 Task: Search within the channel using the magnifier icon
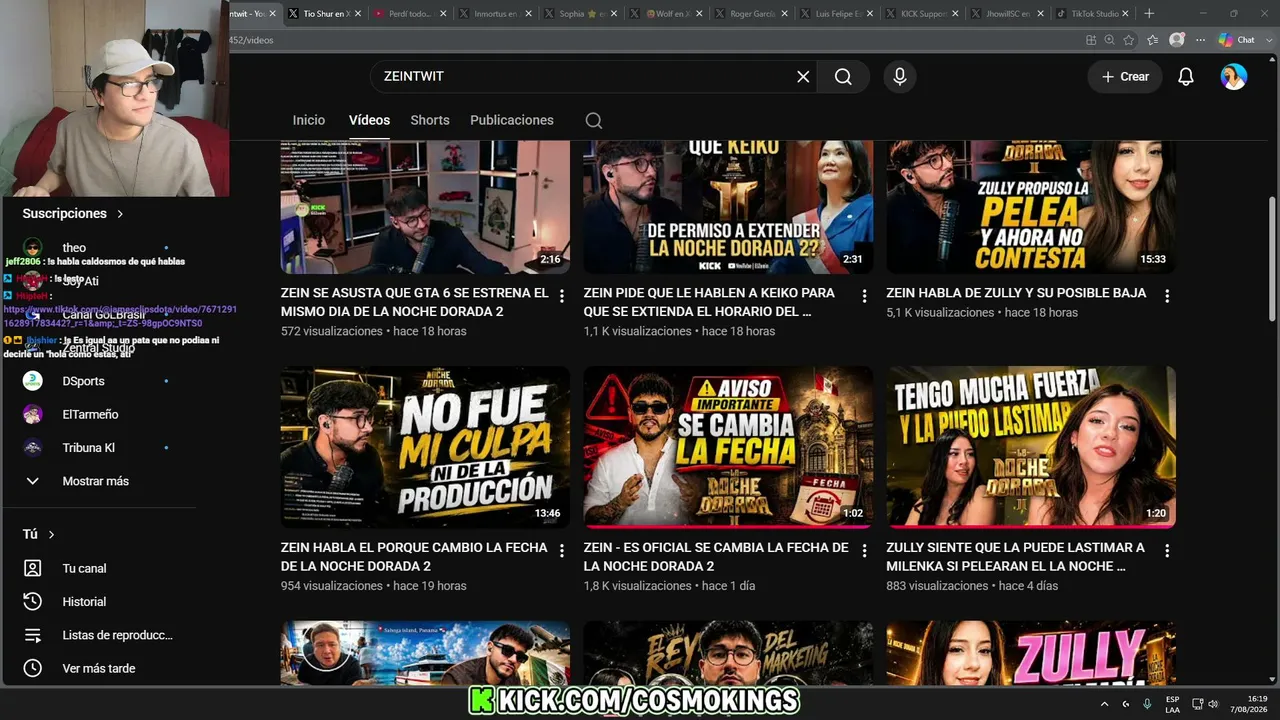pyautogui.click(x=594, y=120)
